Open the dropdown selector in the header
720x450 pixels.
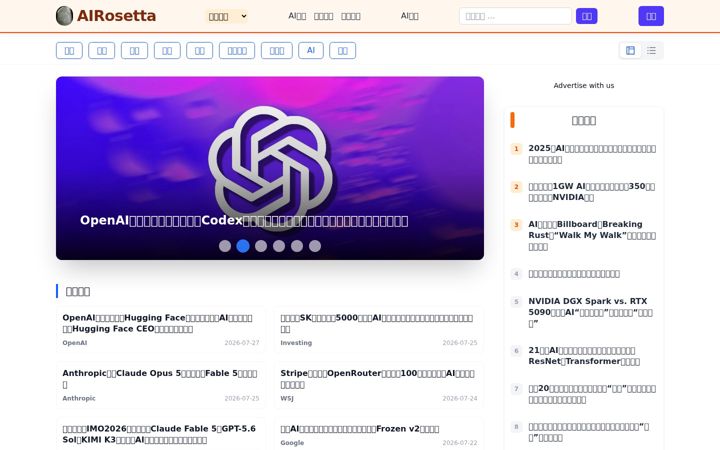click(227, 16)
